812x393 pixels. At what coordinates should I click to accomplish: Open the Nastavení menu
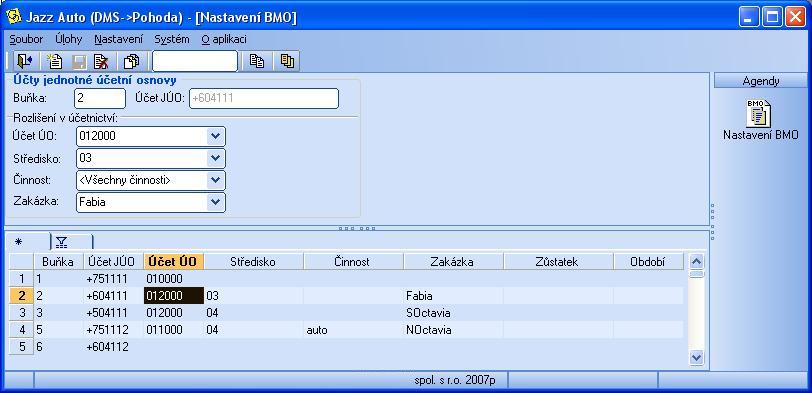coord(119,39)
